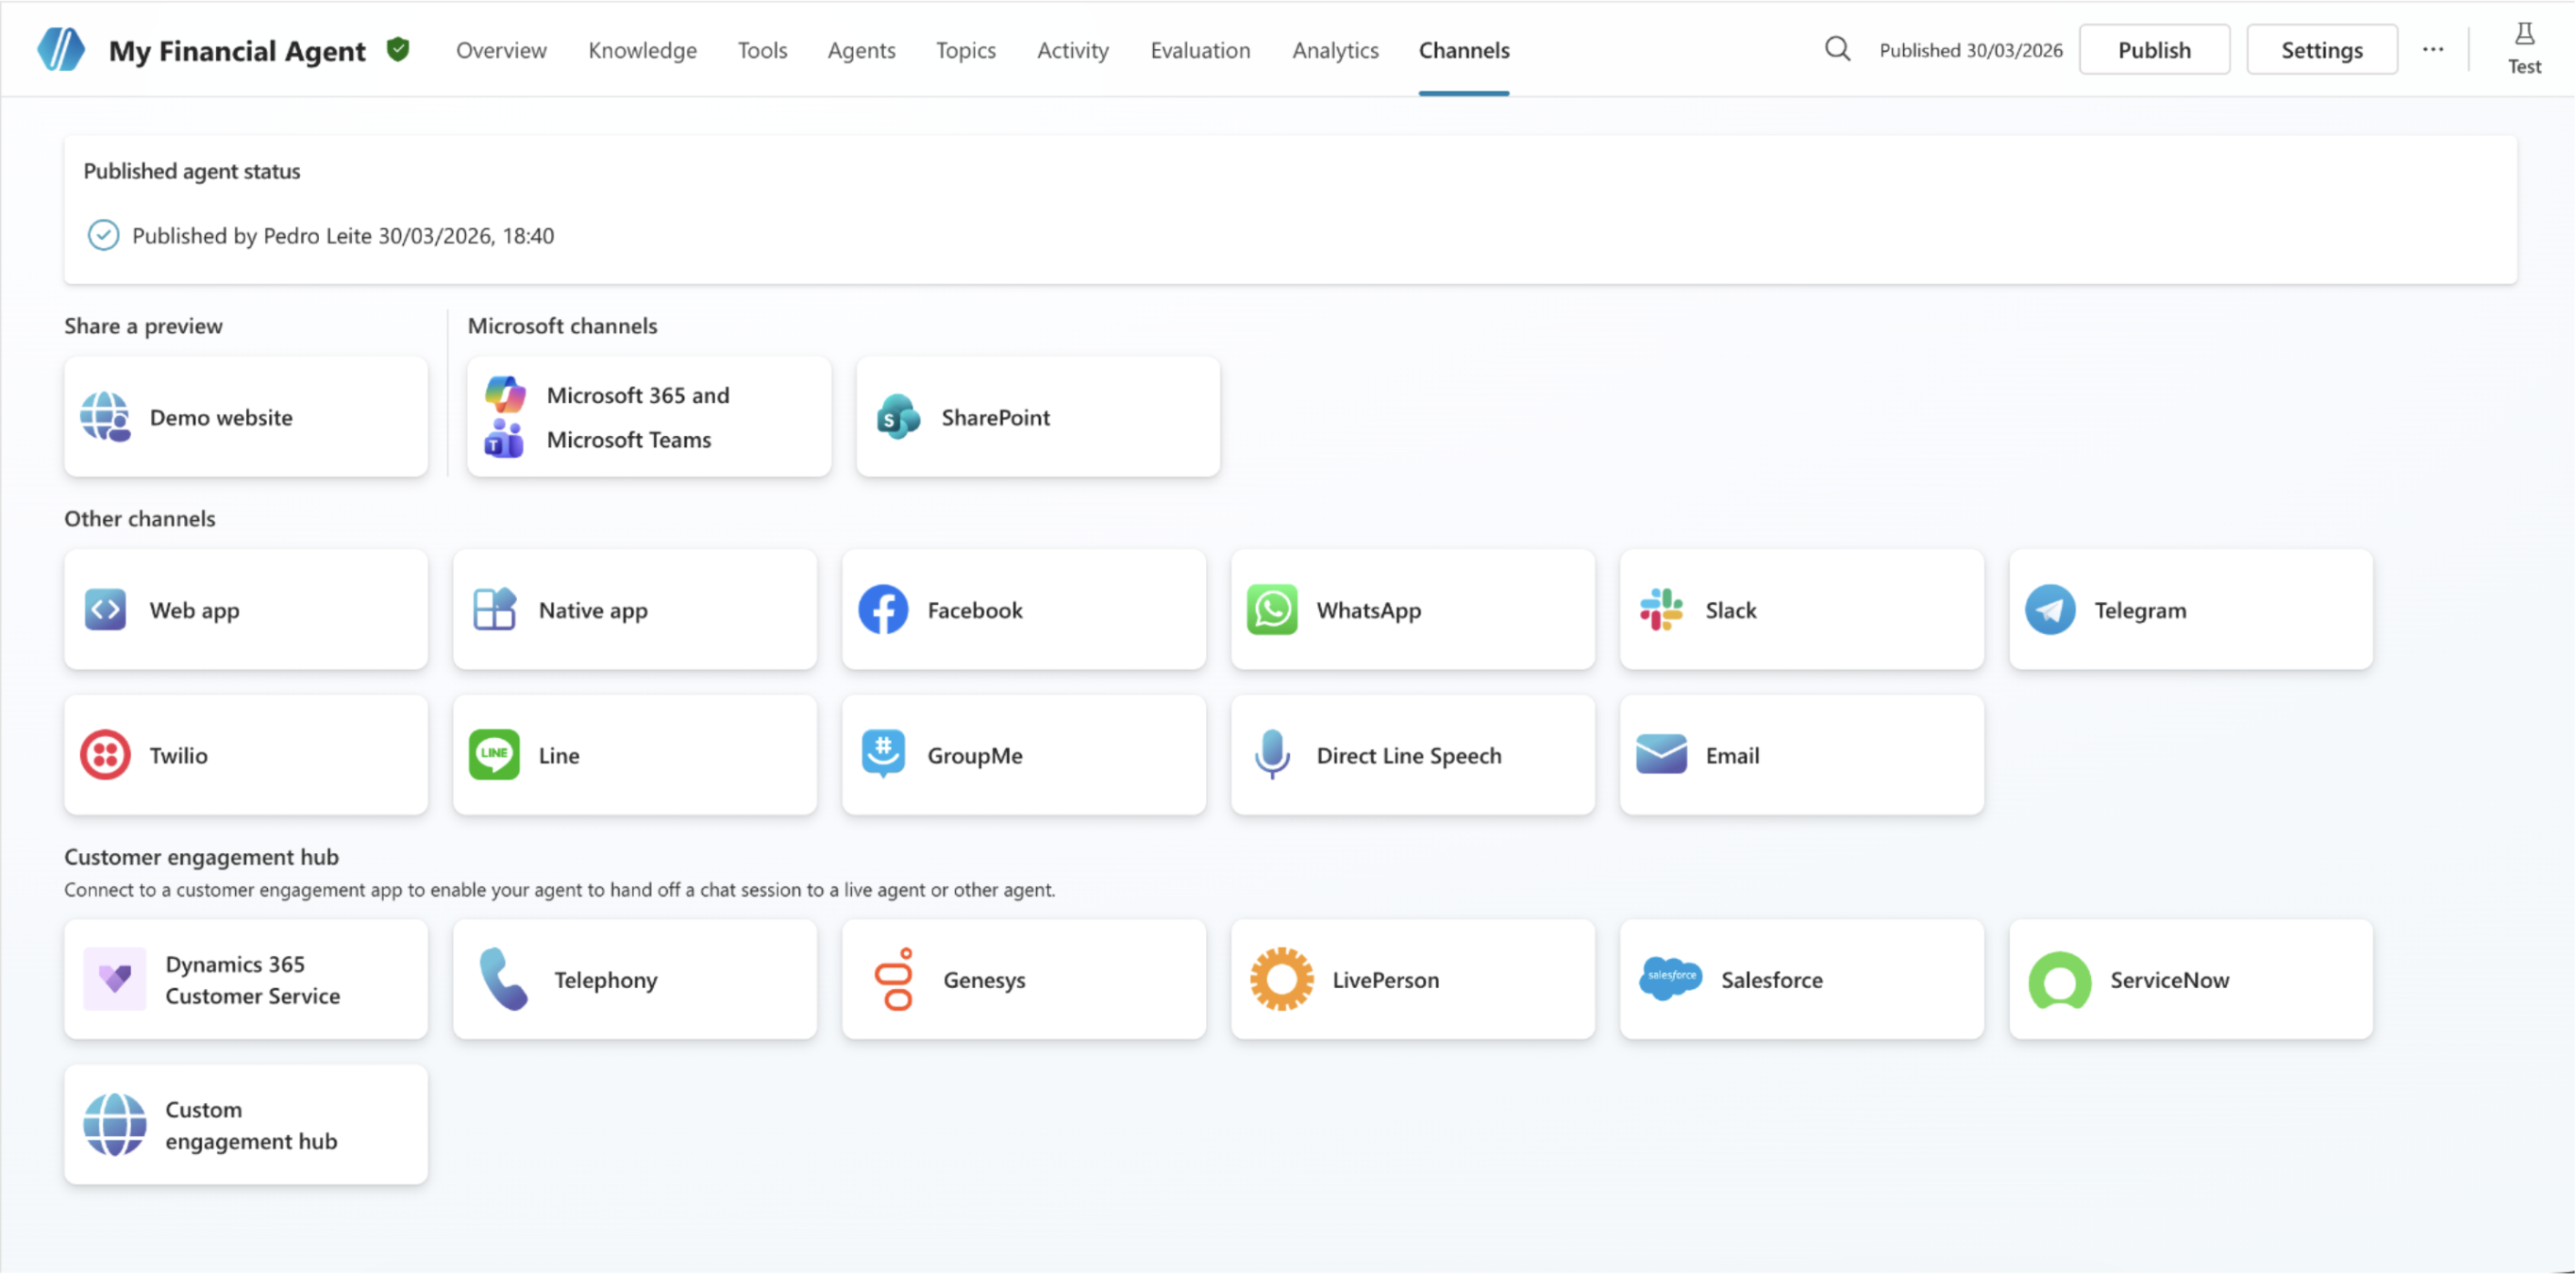Switch to the Tools tab
Screen dimensions: 2576x1274
[x=762, y=50]
